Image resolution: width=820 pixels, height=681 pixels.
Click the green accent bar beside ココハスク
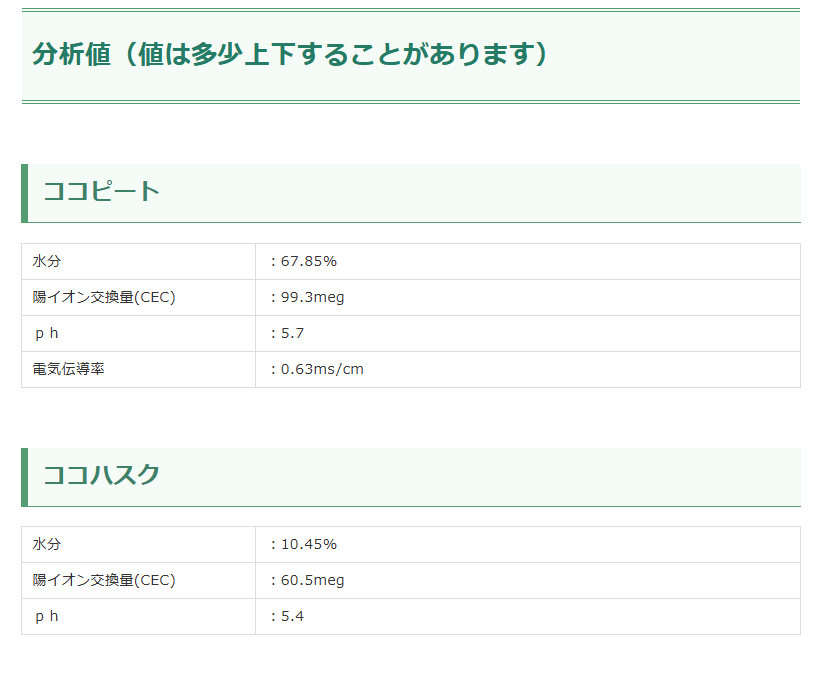click(24, 477)
